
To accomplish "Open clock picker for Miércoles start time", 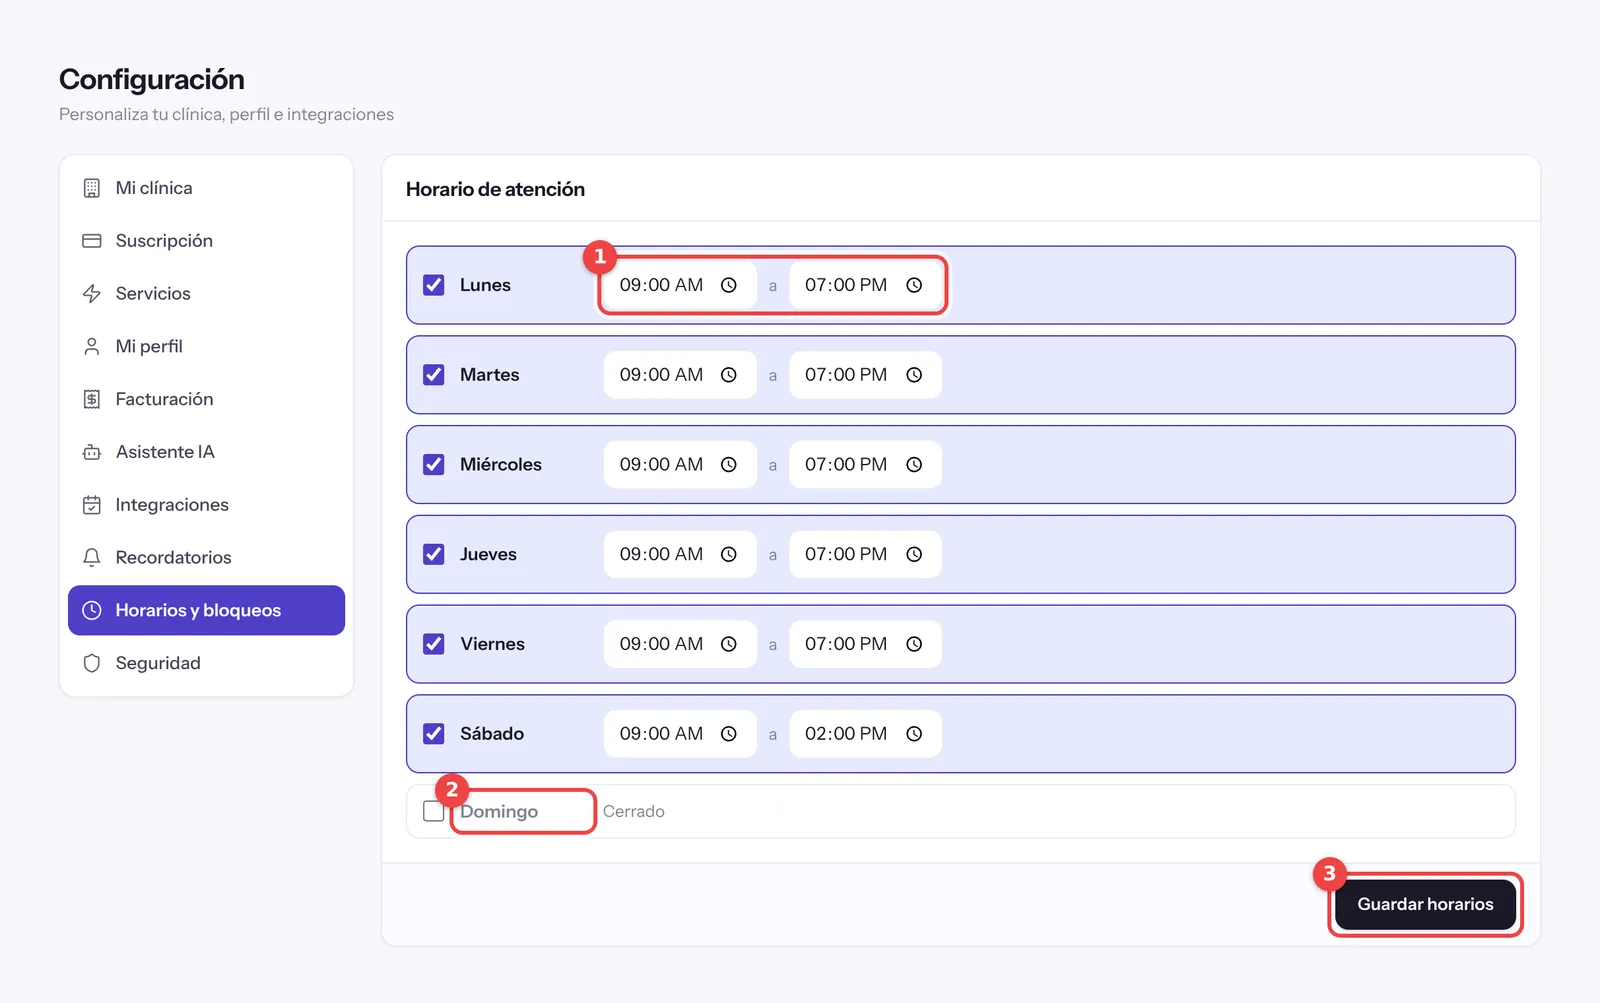I will [x=729, y=465].
